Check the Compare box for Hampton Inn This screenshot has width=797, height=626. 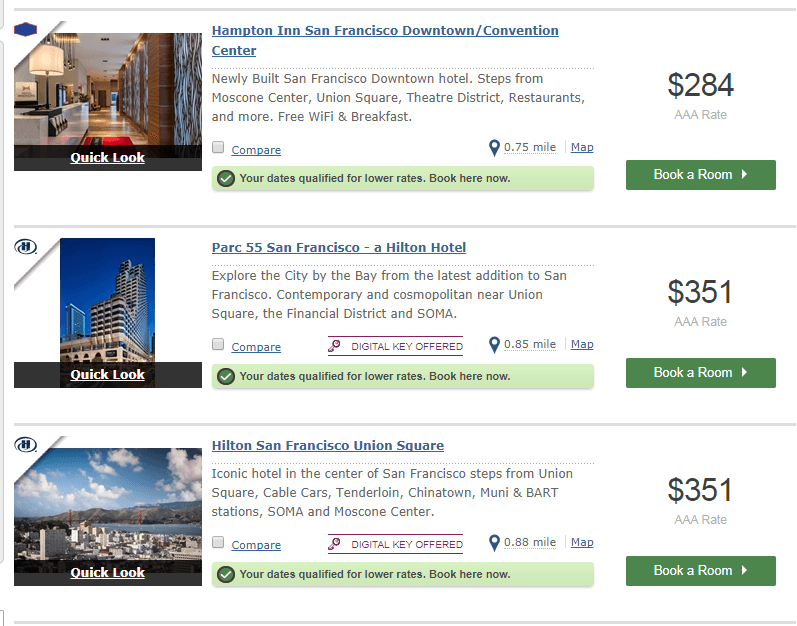218,148
